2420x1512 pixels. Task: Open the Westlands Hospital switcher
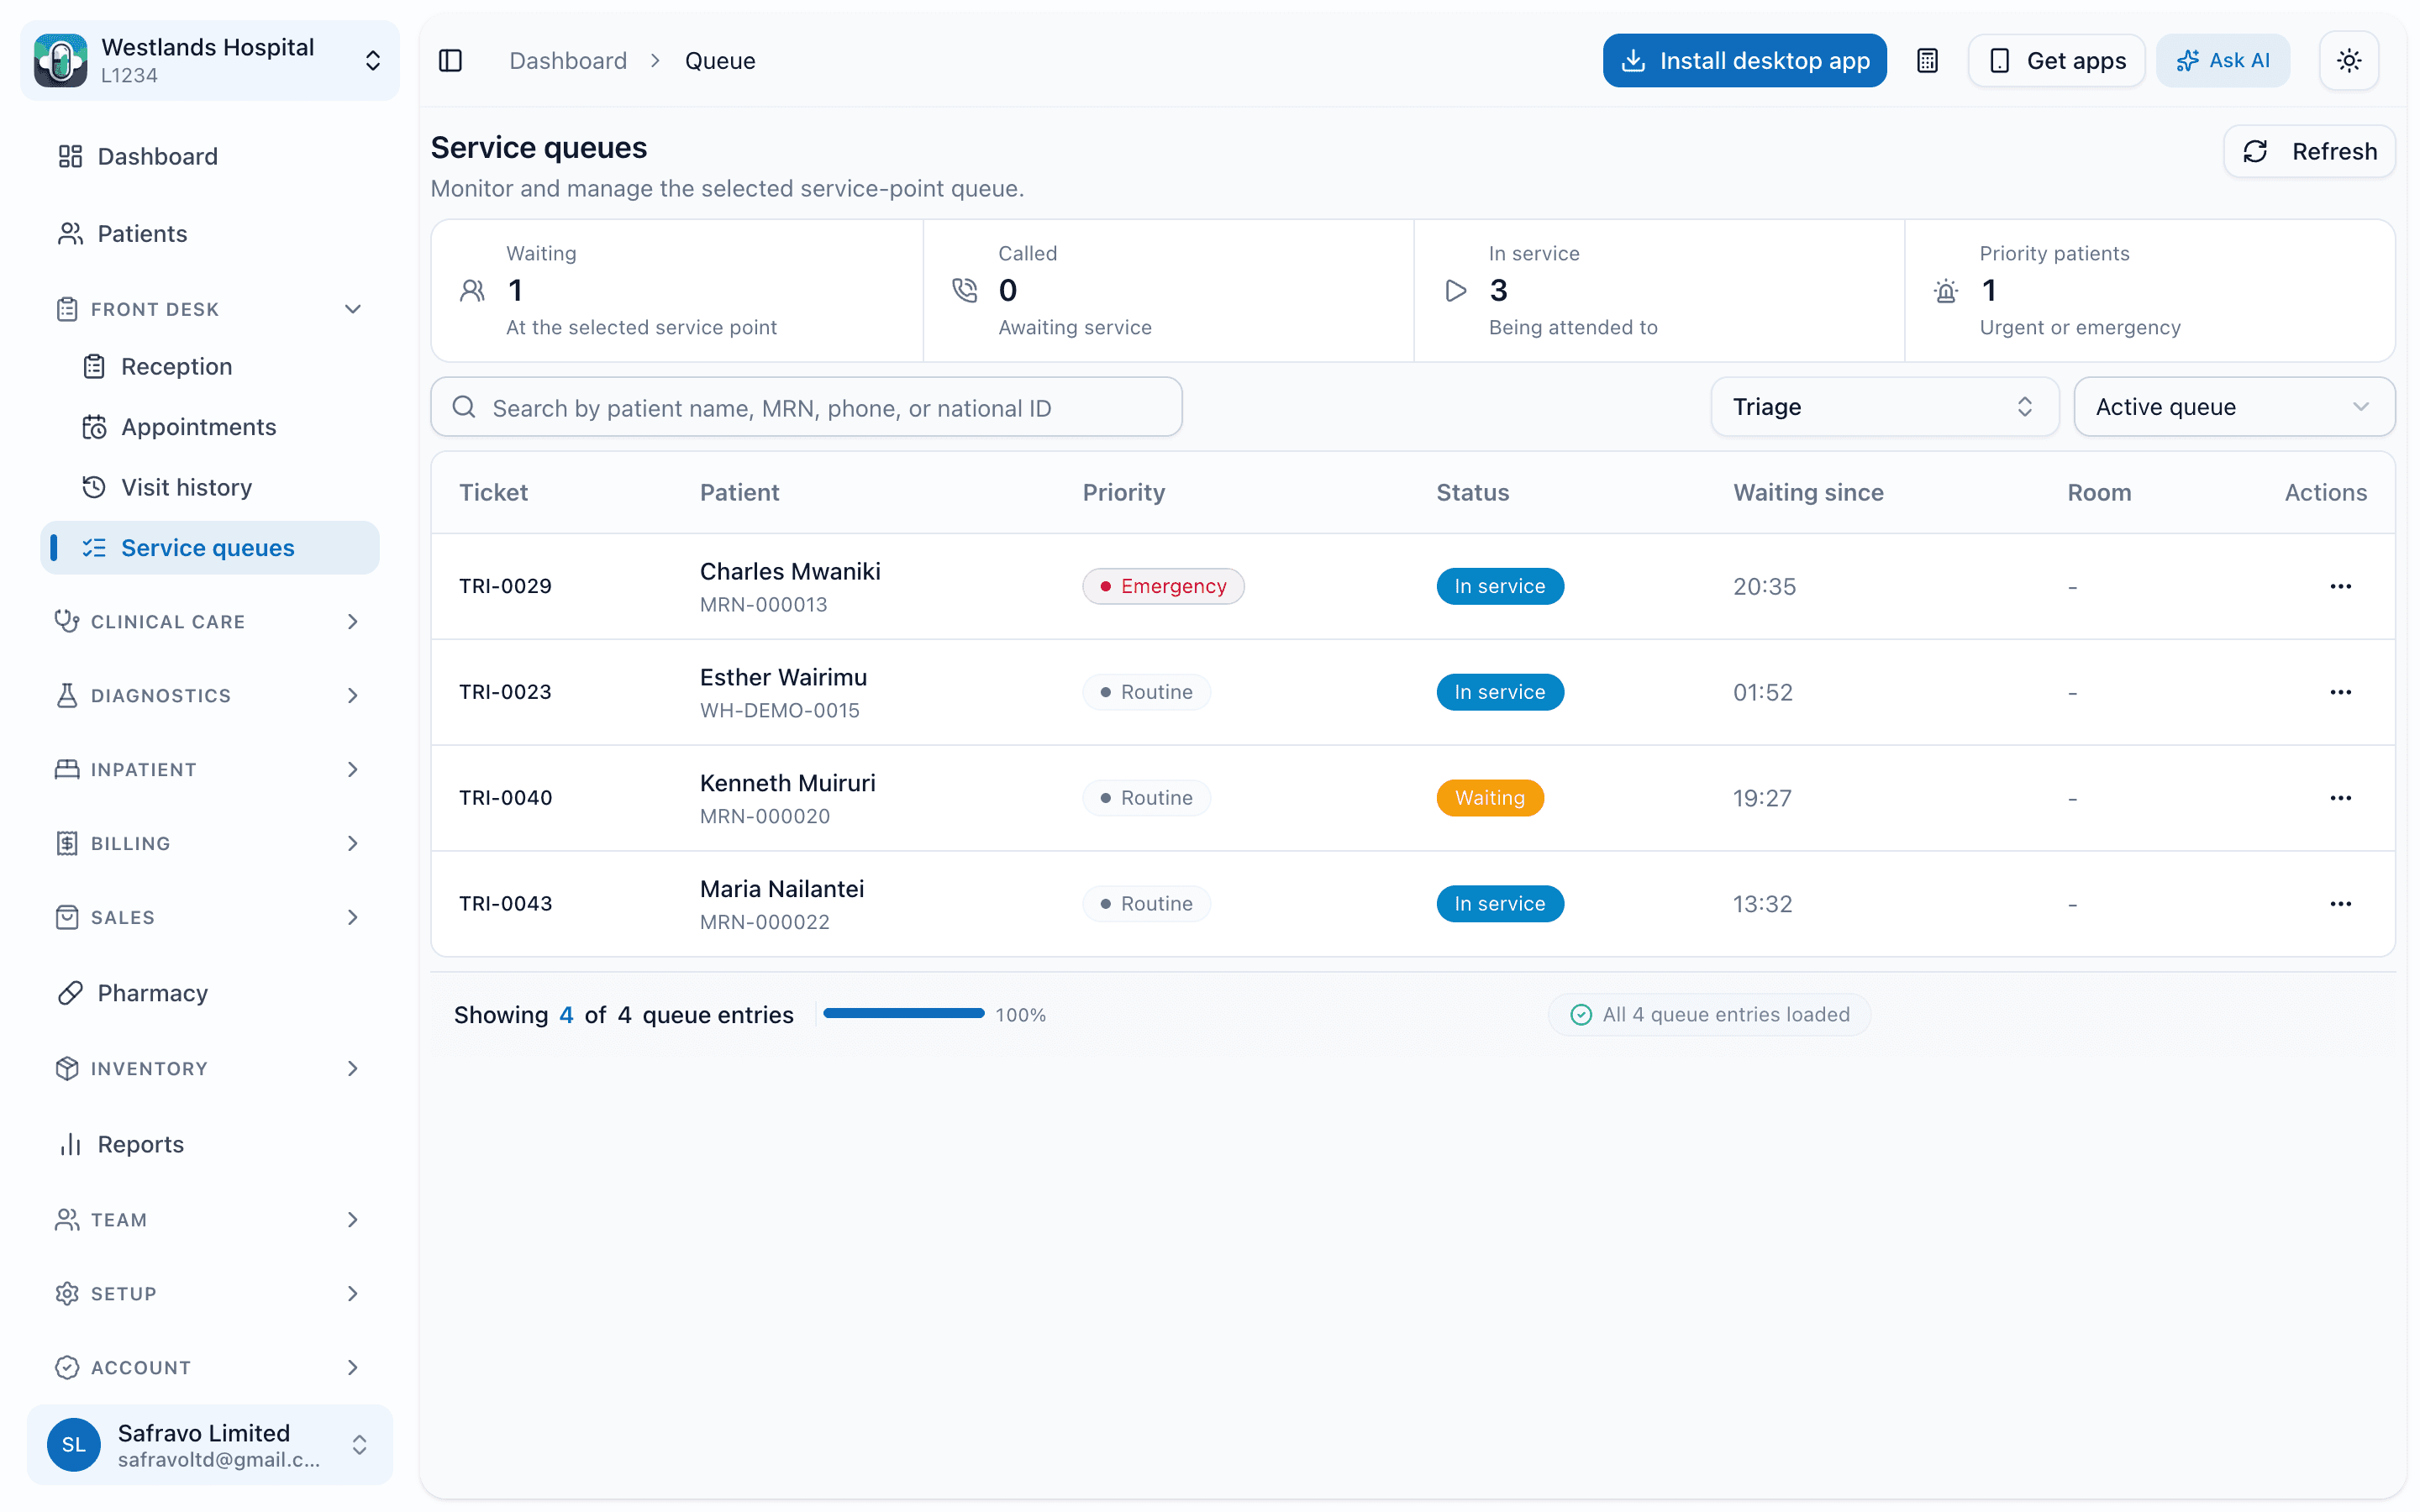(x=210, y=61)
